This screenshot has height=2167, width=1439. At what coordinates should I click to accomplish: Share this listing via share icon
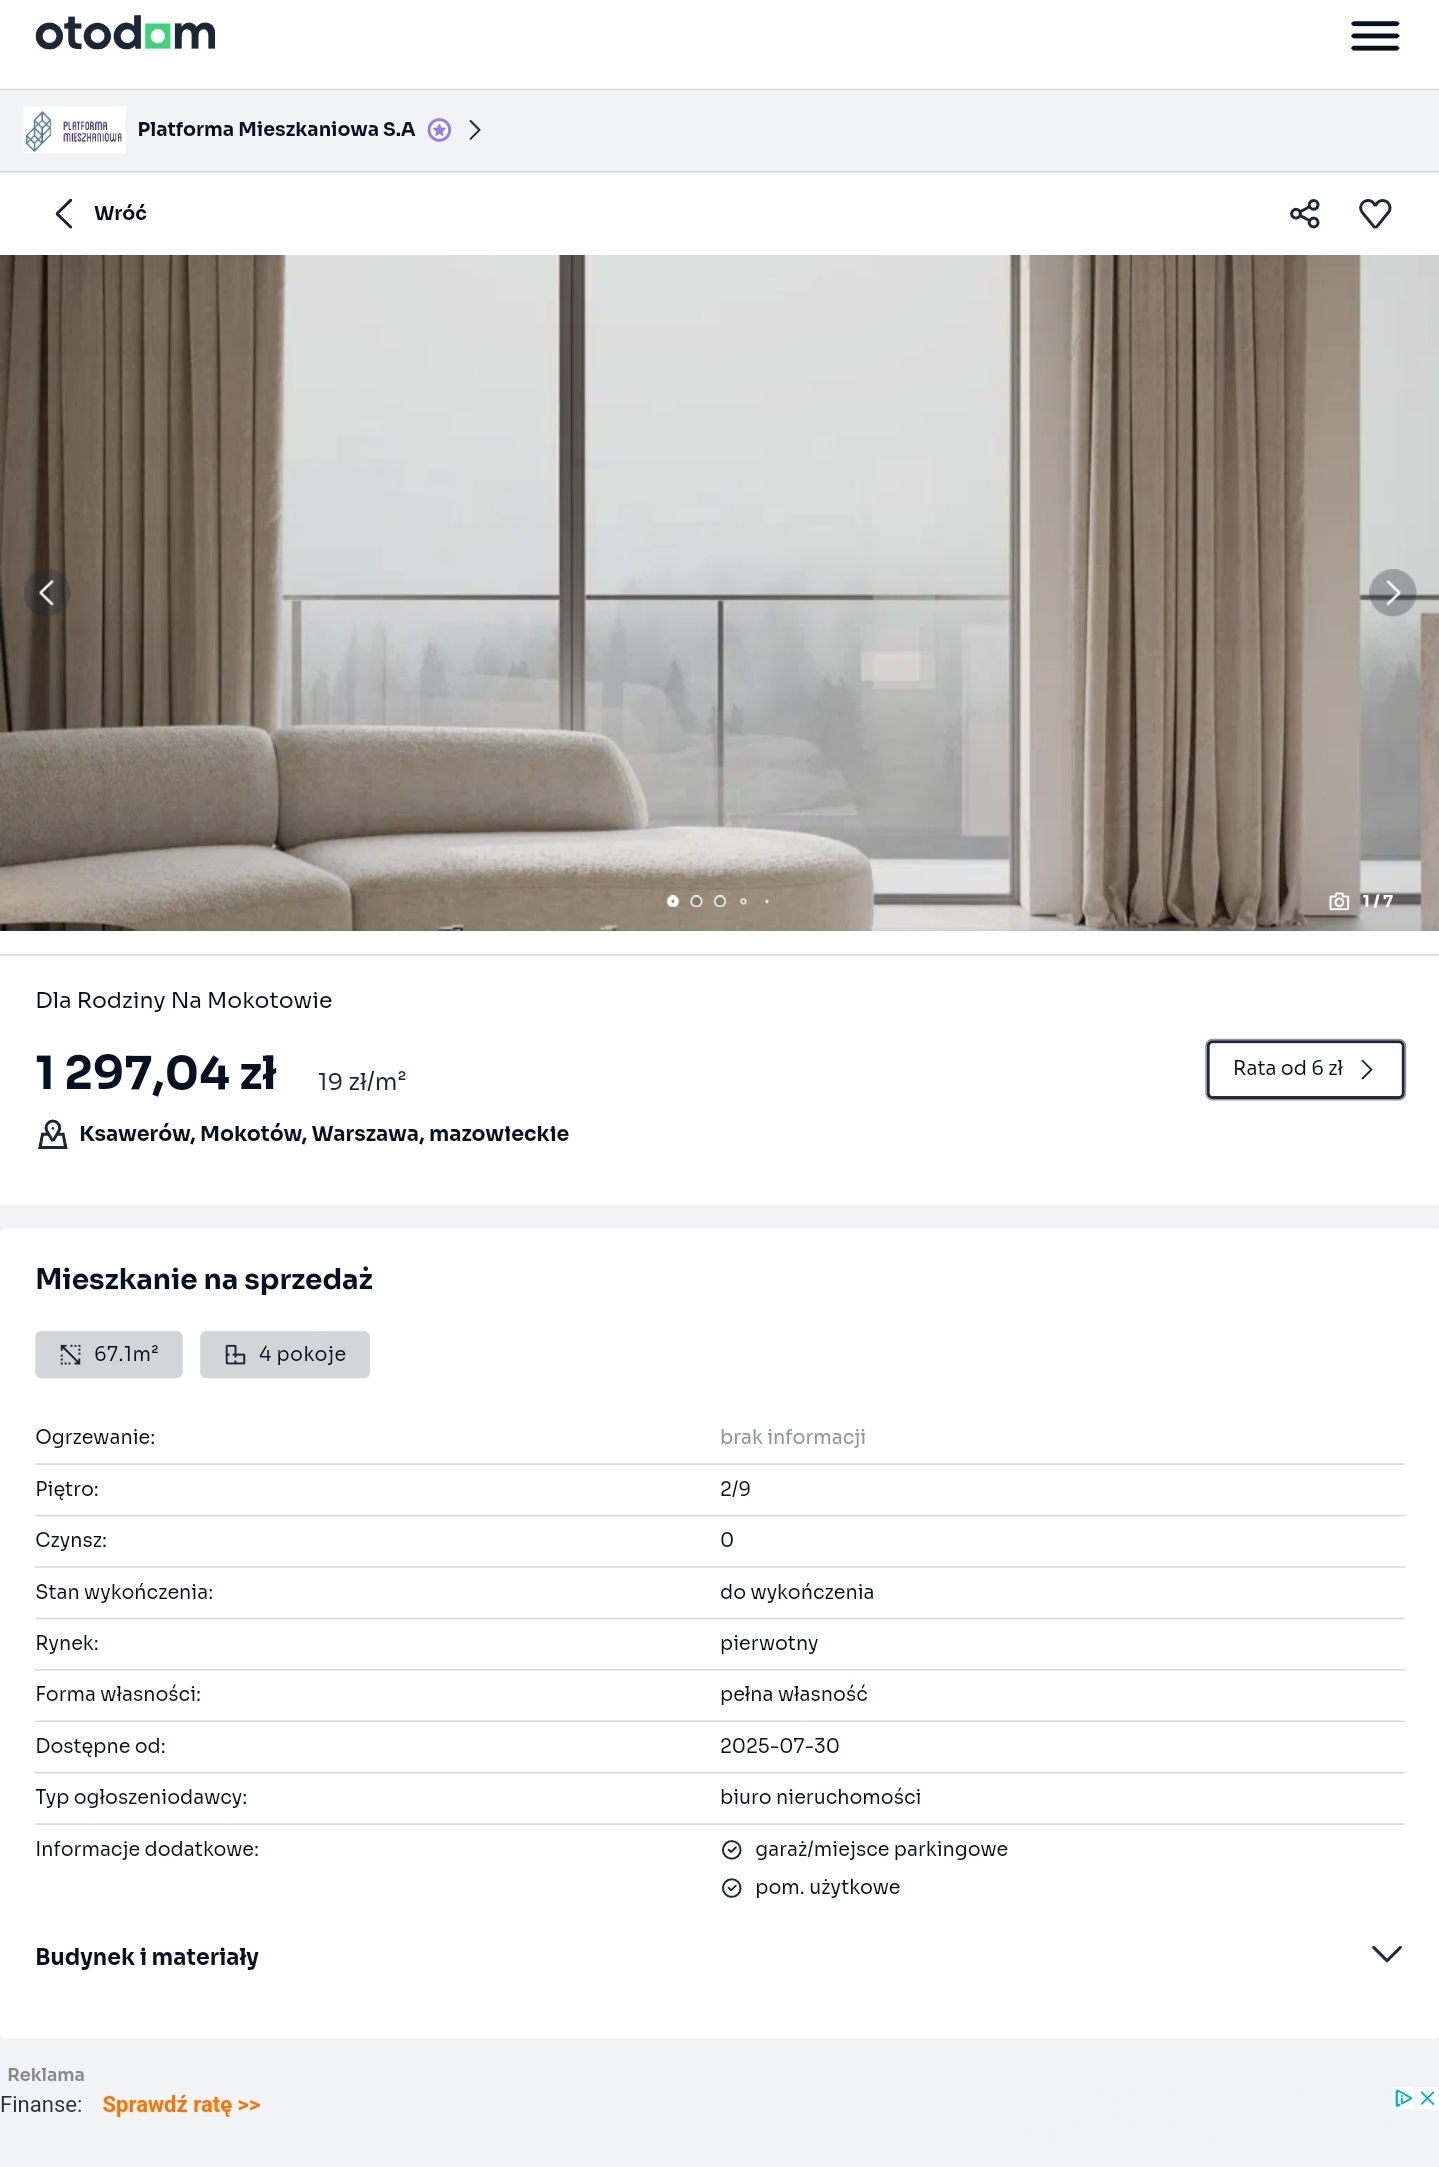[x=1305, y=213]
